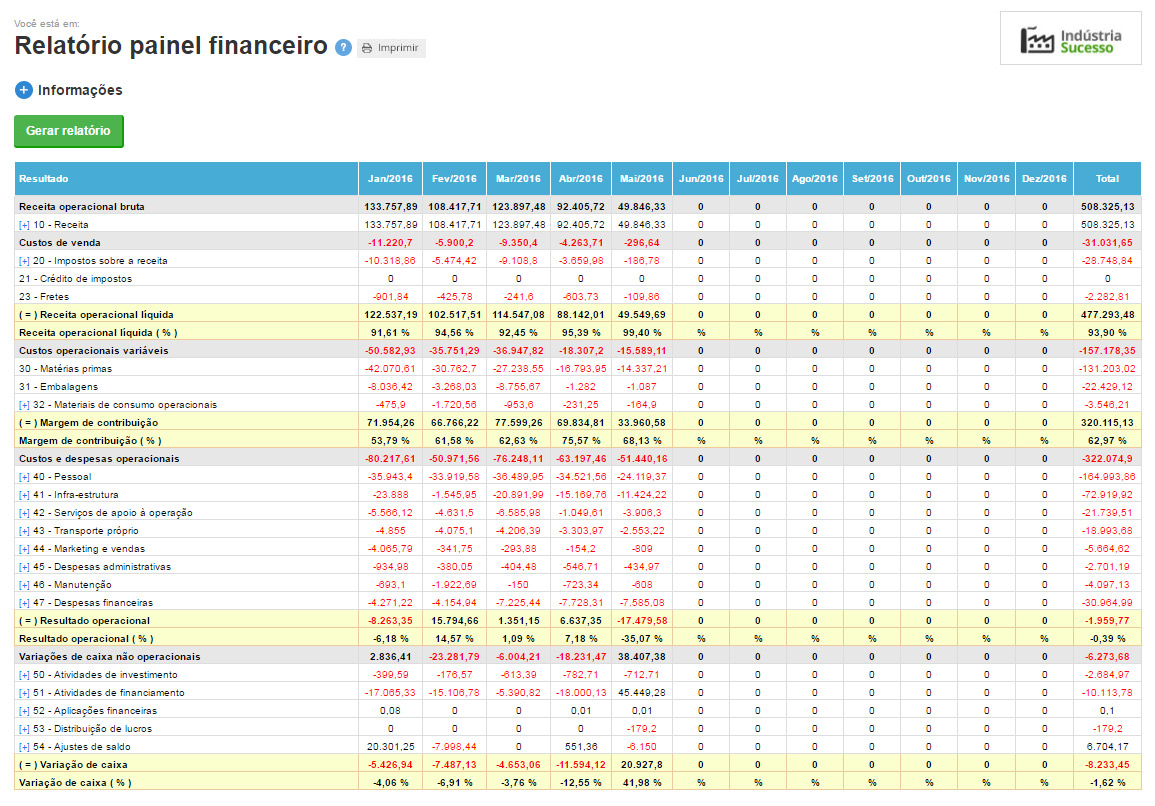1155x806 pixels.
Task: Expand row 32 - Materiais de consumo operacionais
Action: [x=24, y=405]
